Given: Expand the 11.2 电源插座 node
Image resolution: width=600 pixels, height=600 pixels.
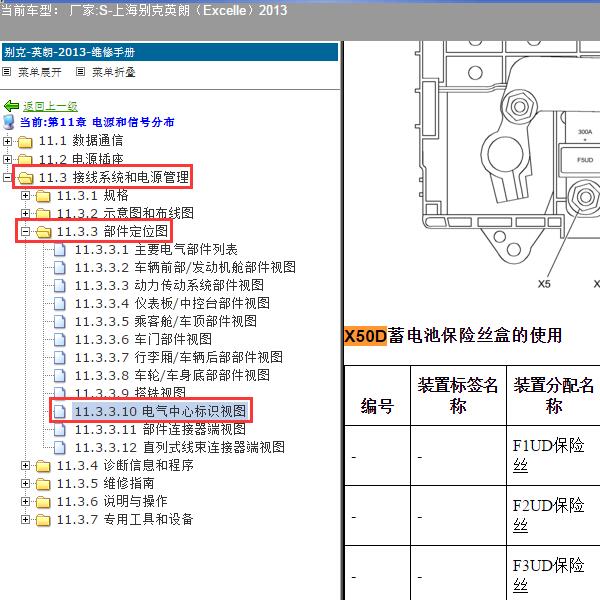Looking at the screenshot, I should click(7, 159).
